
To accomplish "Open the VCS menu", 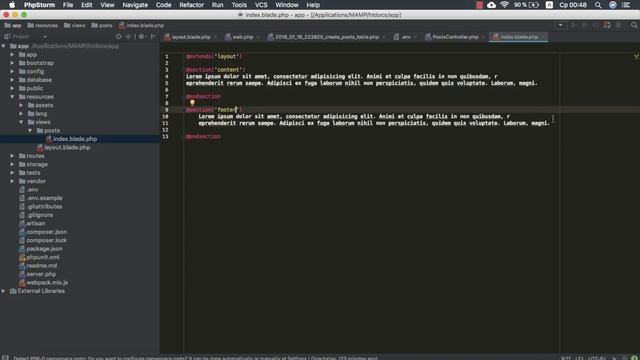I will pyautogui.click(x=261, y=5).
